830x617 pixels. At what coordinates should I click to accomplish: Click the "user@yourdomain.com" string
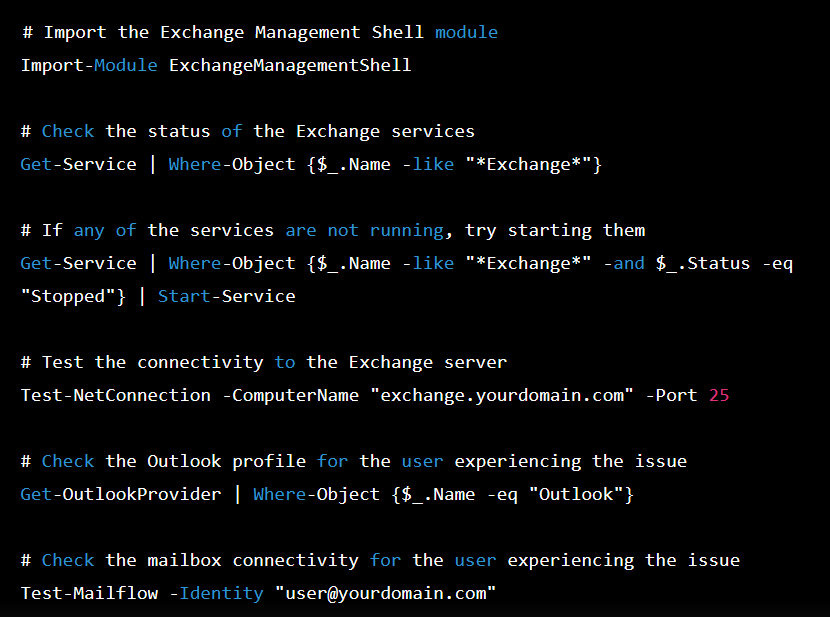[385, 593]
